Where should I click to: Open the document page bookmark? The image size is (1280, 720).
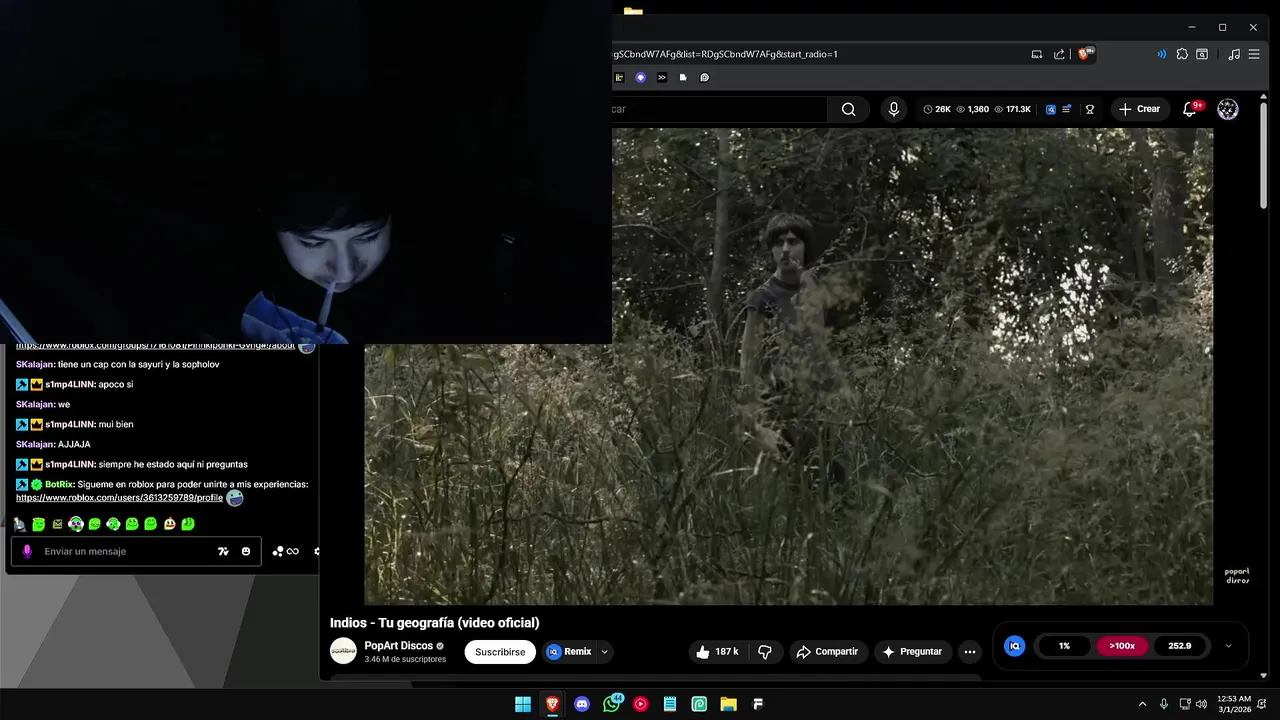pyautogui.click(x=683, y=77)
